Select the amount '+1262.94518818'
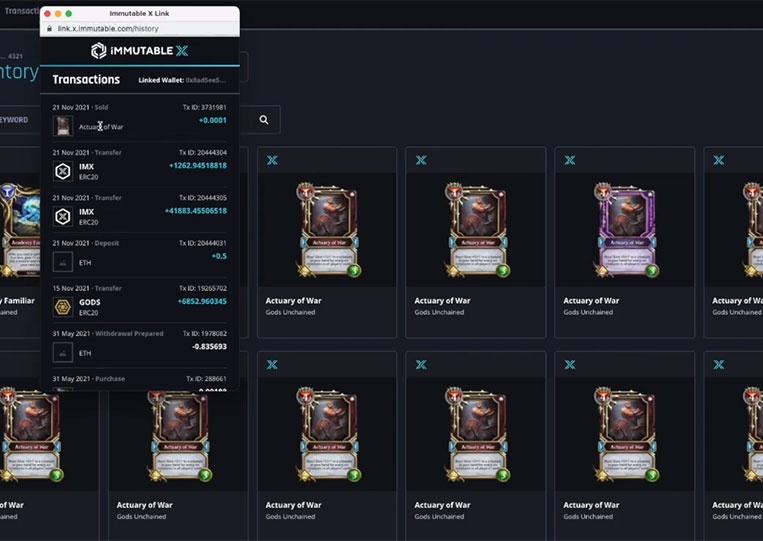The image size is (763, 541). (198, 165)
